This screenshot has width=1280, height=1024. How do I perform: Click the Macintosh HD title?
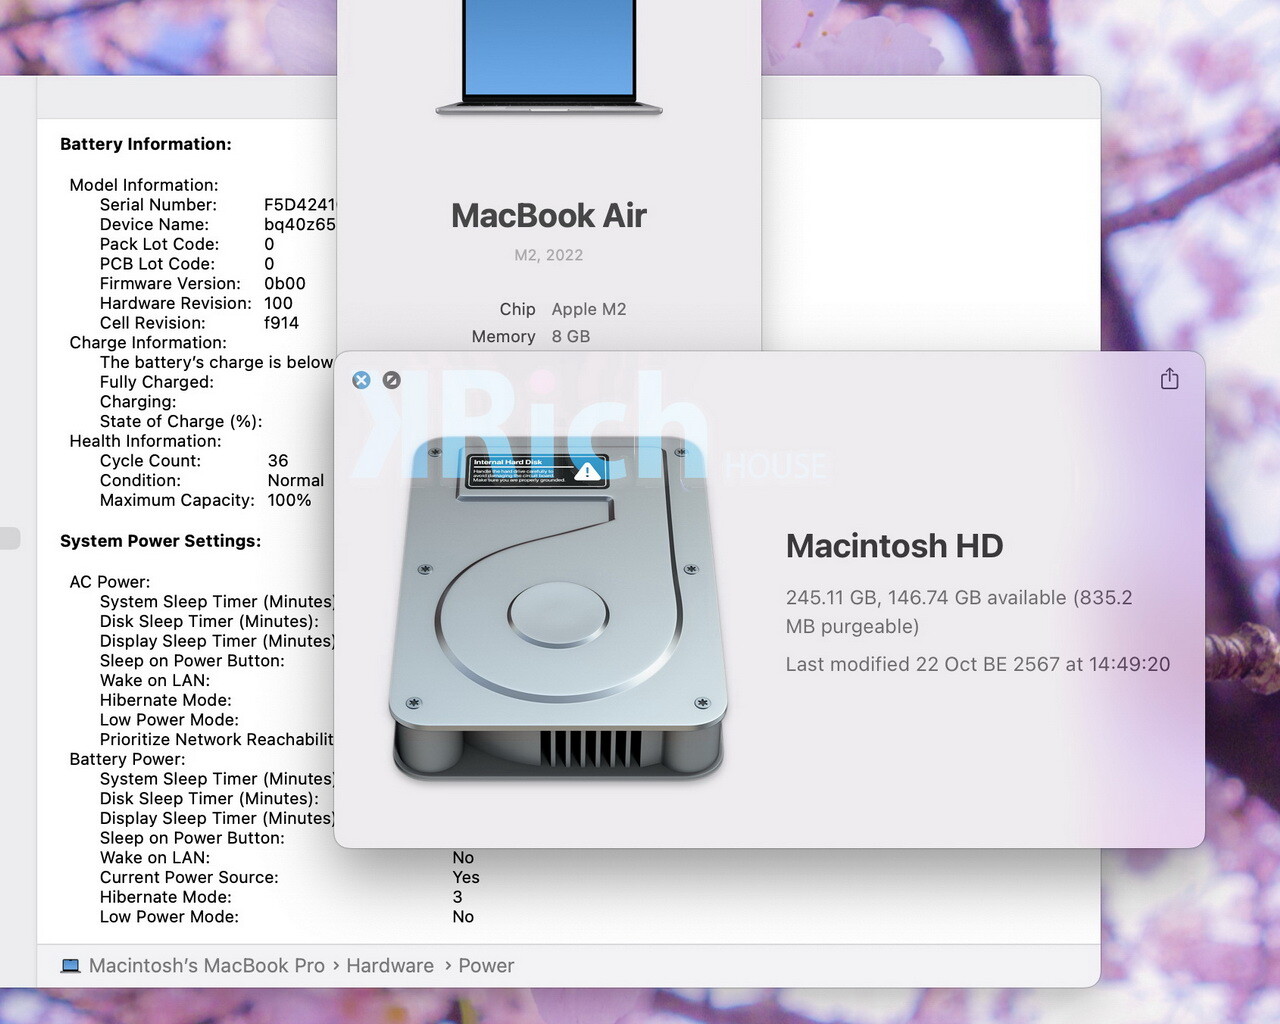(x=894, y=546)
